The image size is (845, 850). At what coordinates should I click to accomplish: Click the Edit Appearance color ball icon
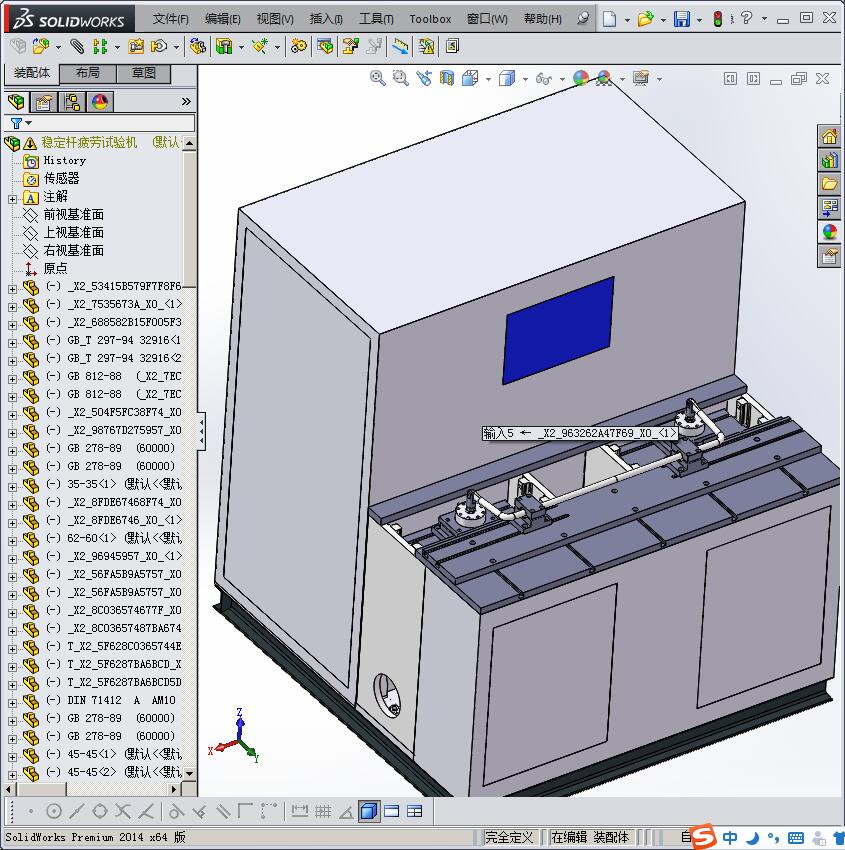tap(581, 79)
